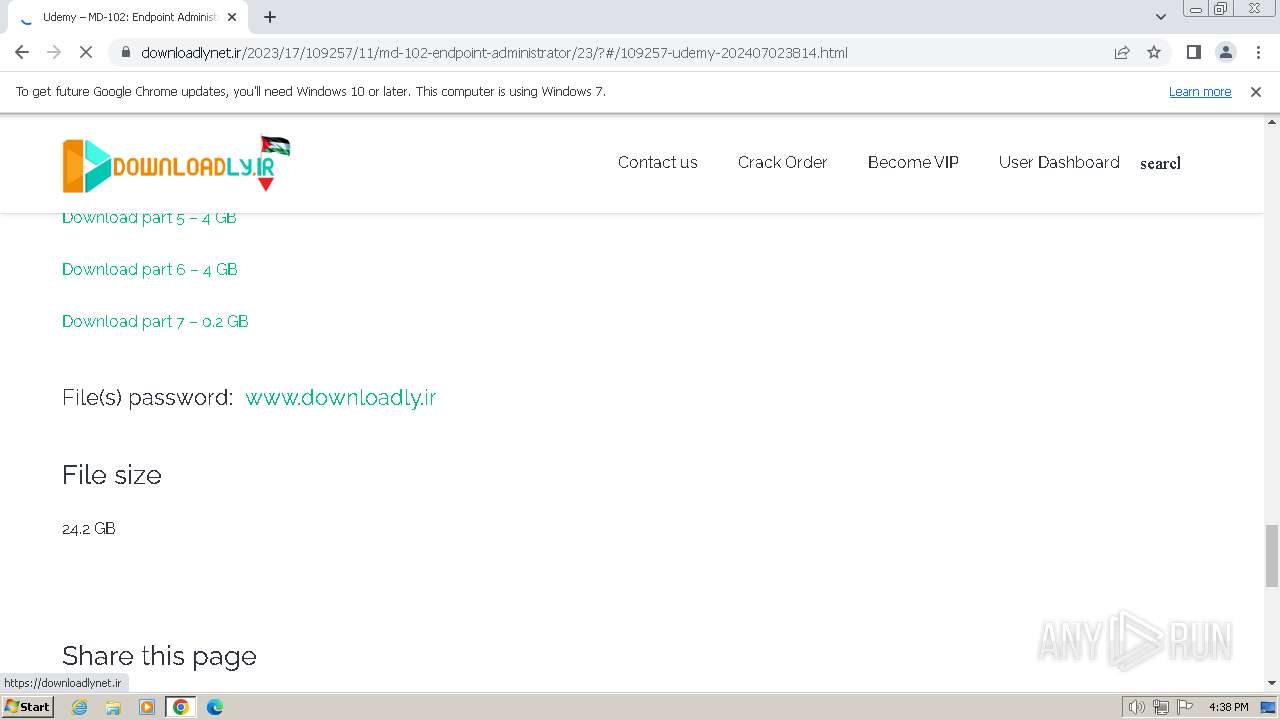
Task: Select Chrome in the taskbar
Action: coord(181,707)
